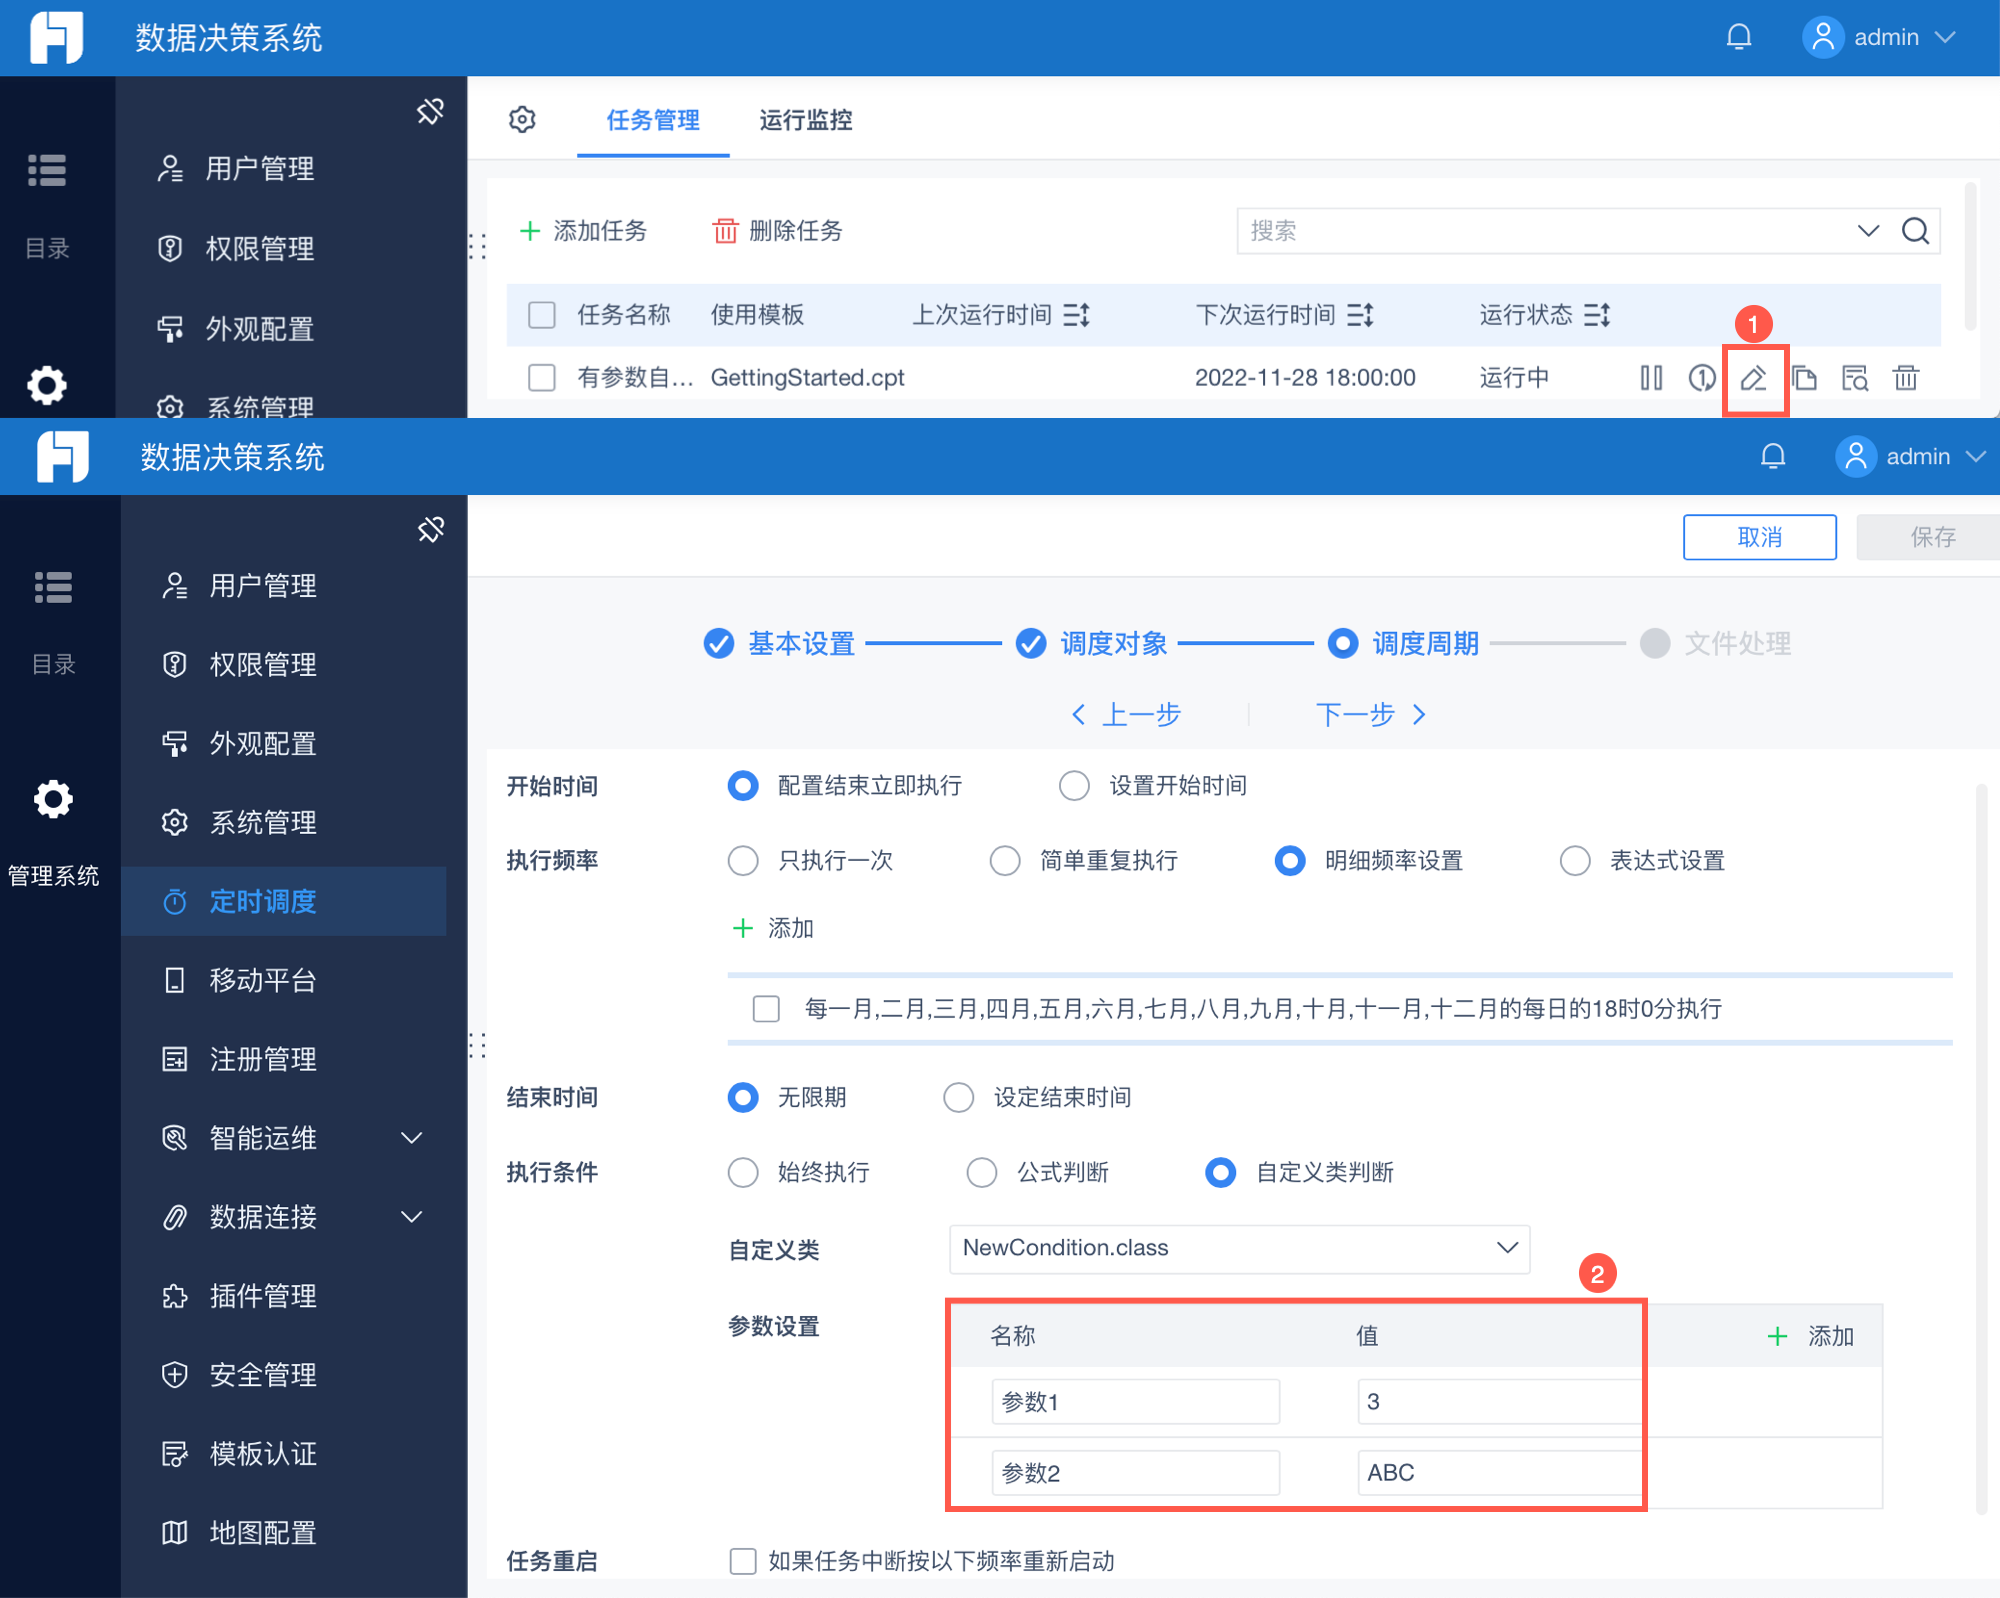Click the copy task icon
Viewport: 2000px width, 1598px height.
point(1804,378)
